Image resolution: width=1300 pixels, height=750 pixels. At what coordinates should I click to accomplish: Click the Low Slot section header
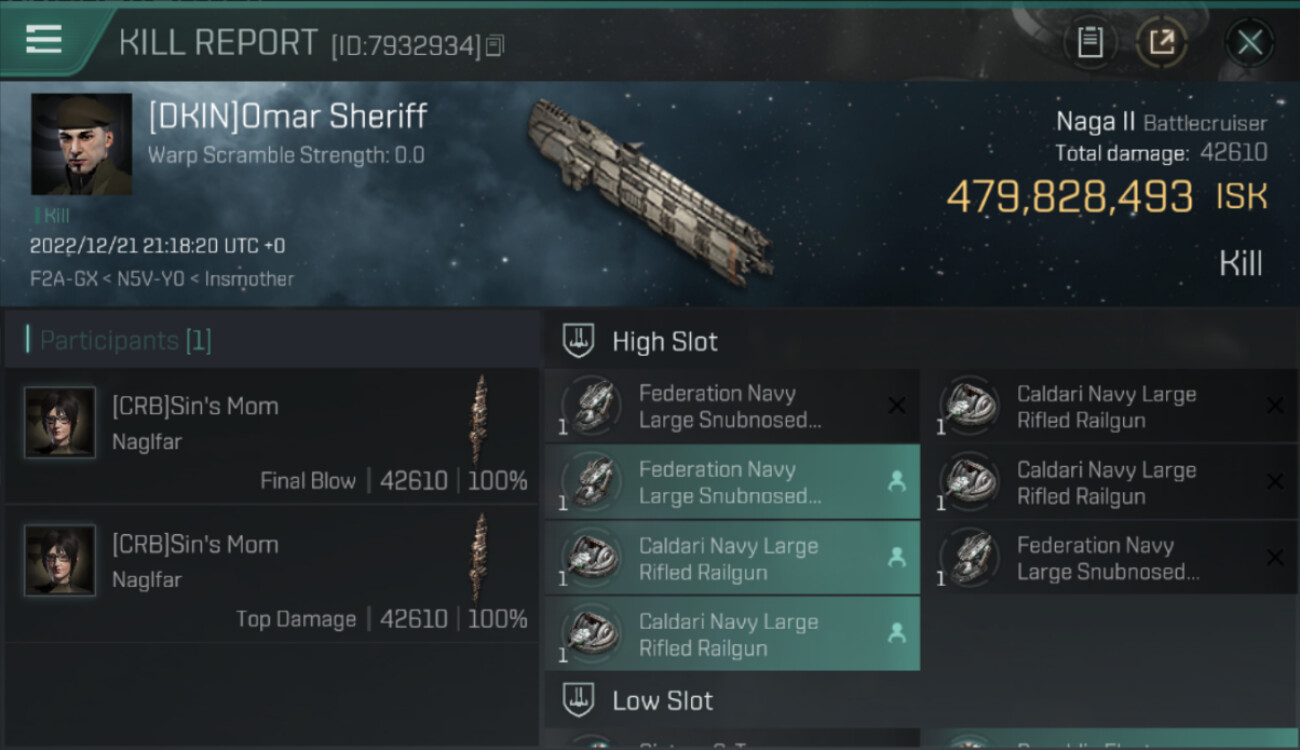click(662, 700)
